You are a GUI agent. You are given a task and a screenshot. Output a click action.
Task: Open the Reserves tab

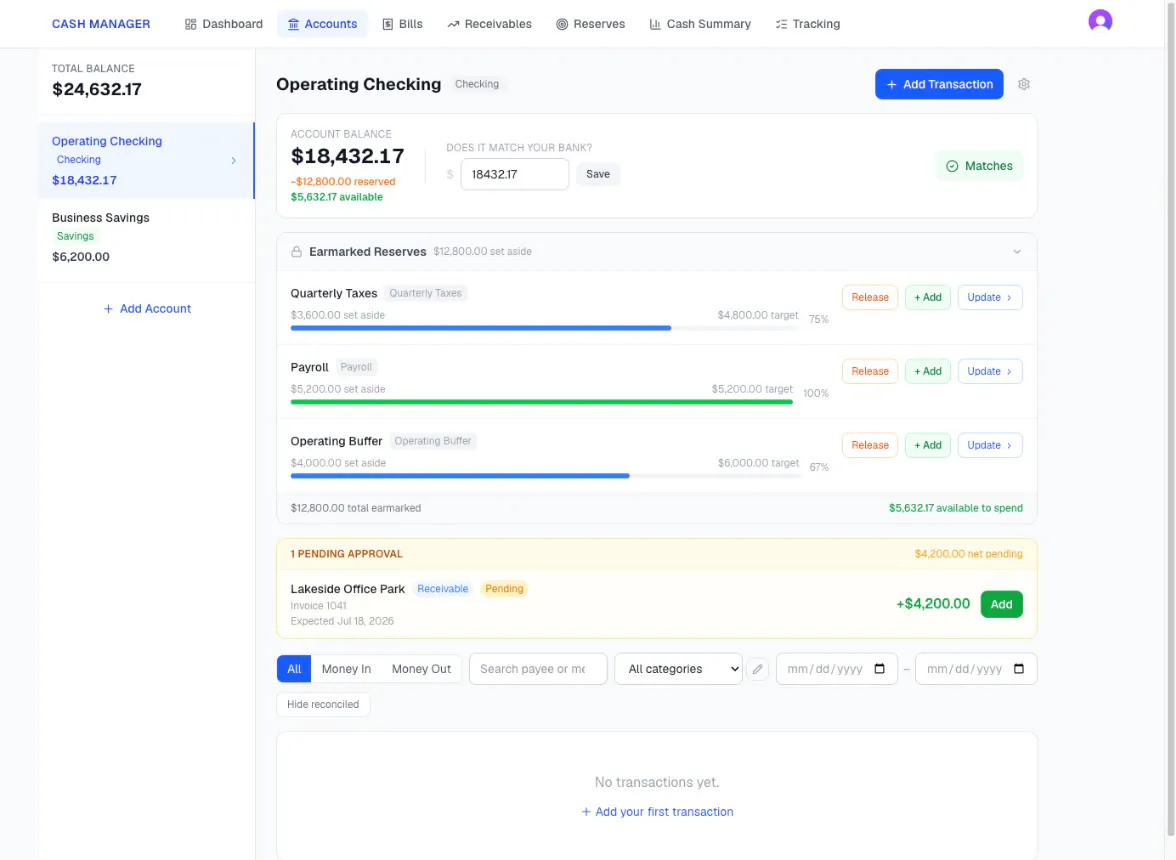point(590,24)
